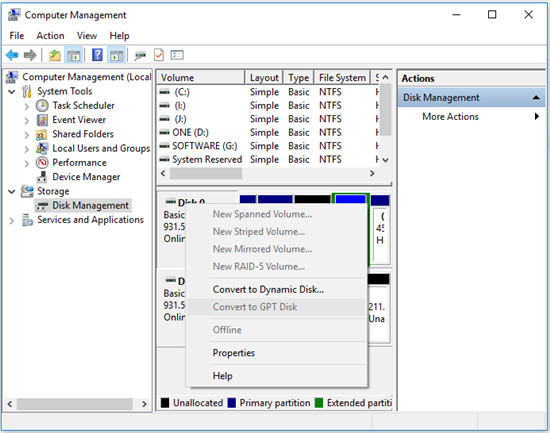Viewport: 550px width, 433px height.
Task: Click the volume list horizontal scrollbar
Action: (x=267, y=173)
